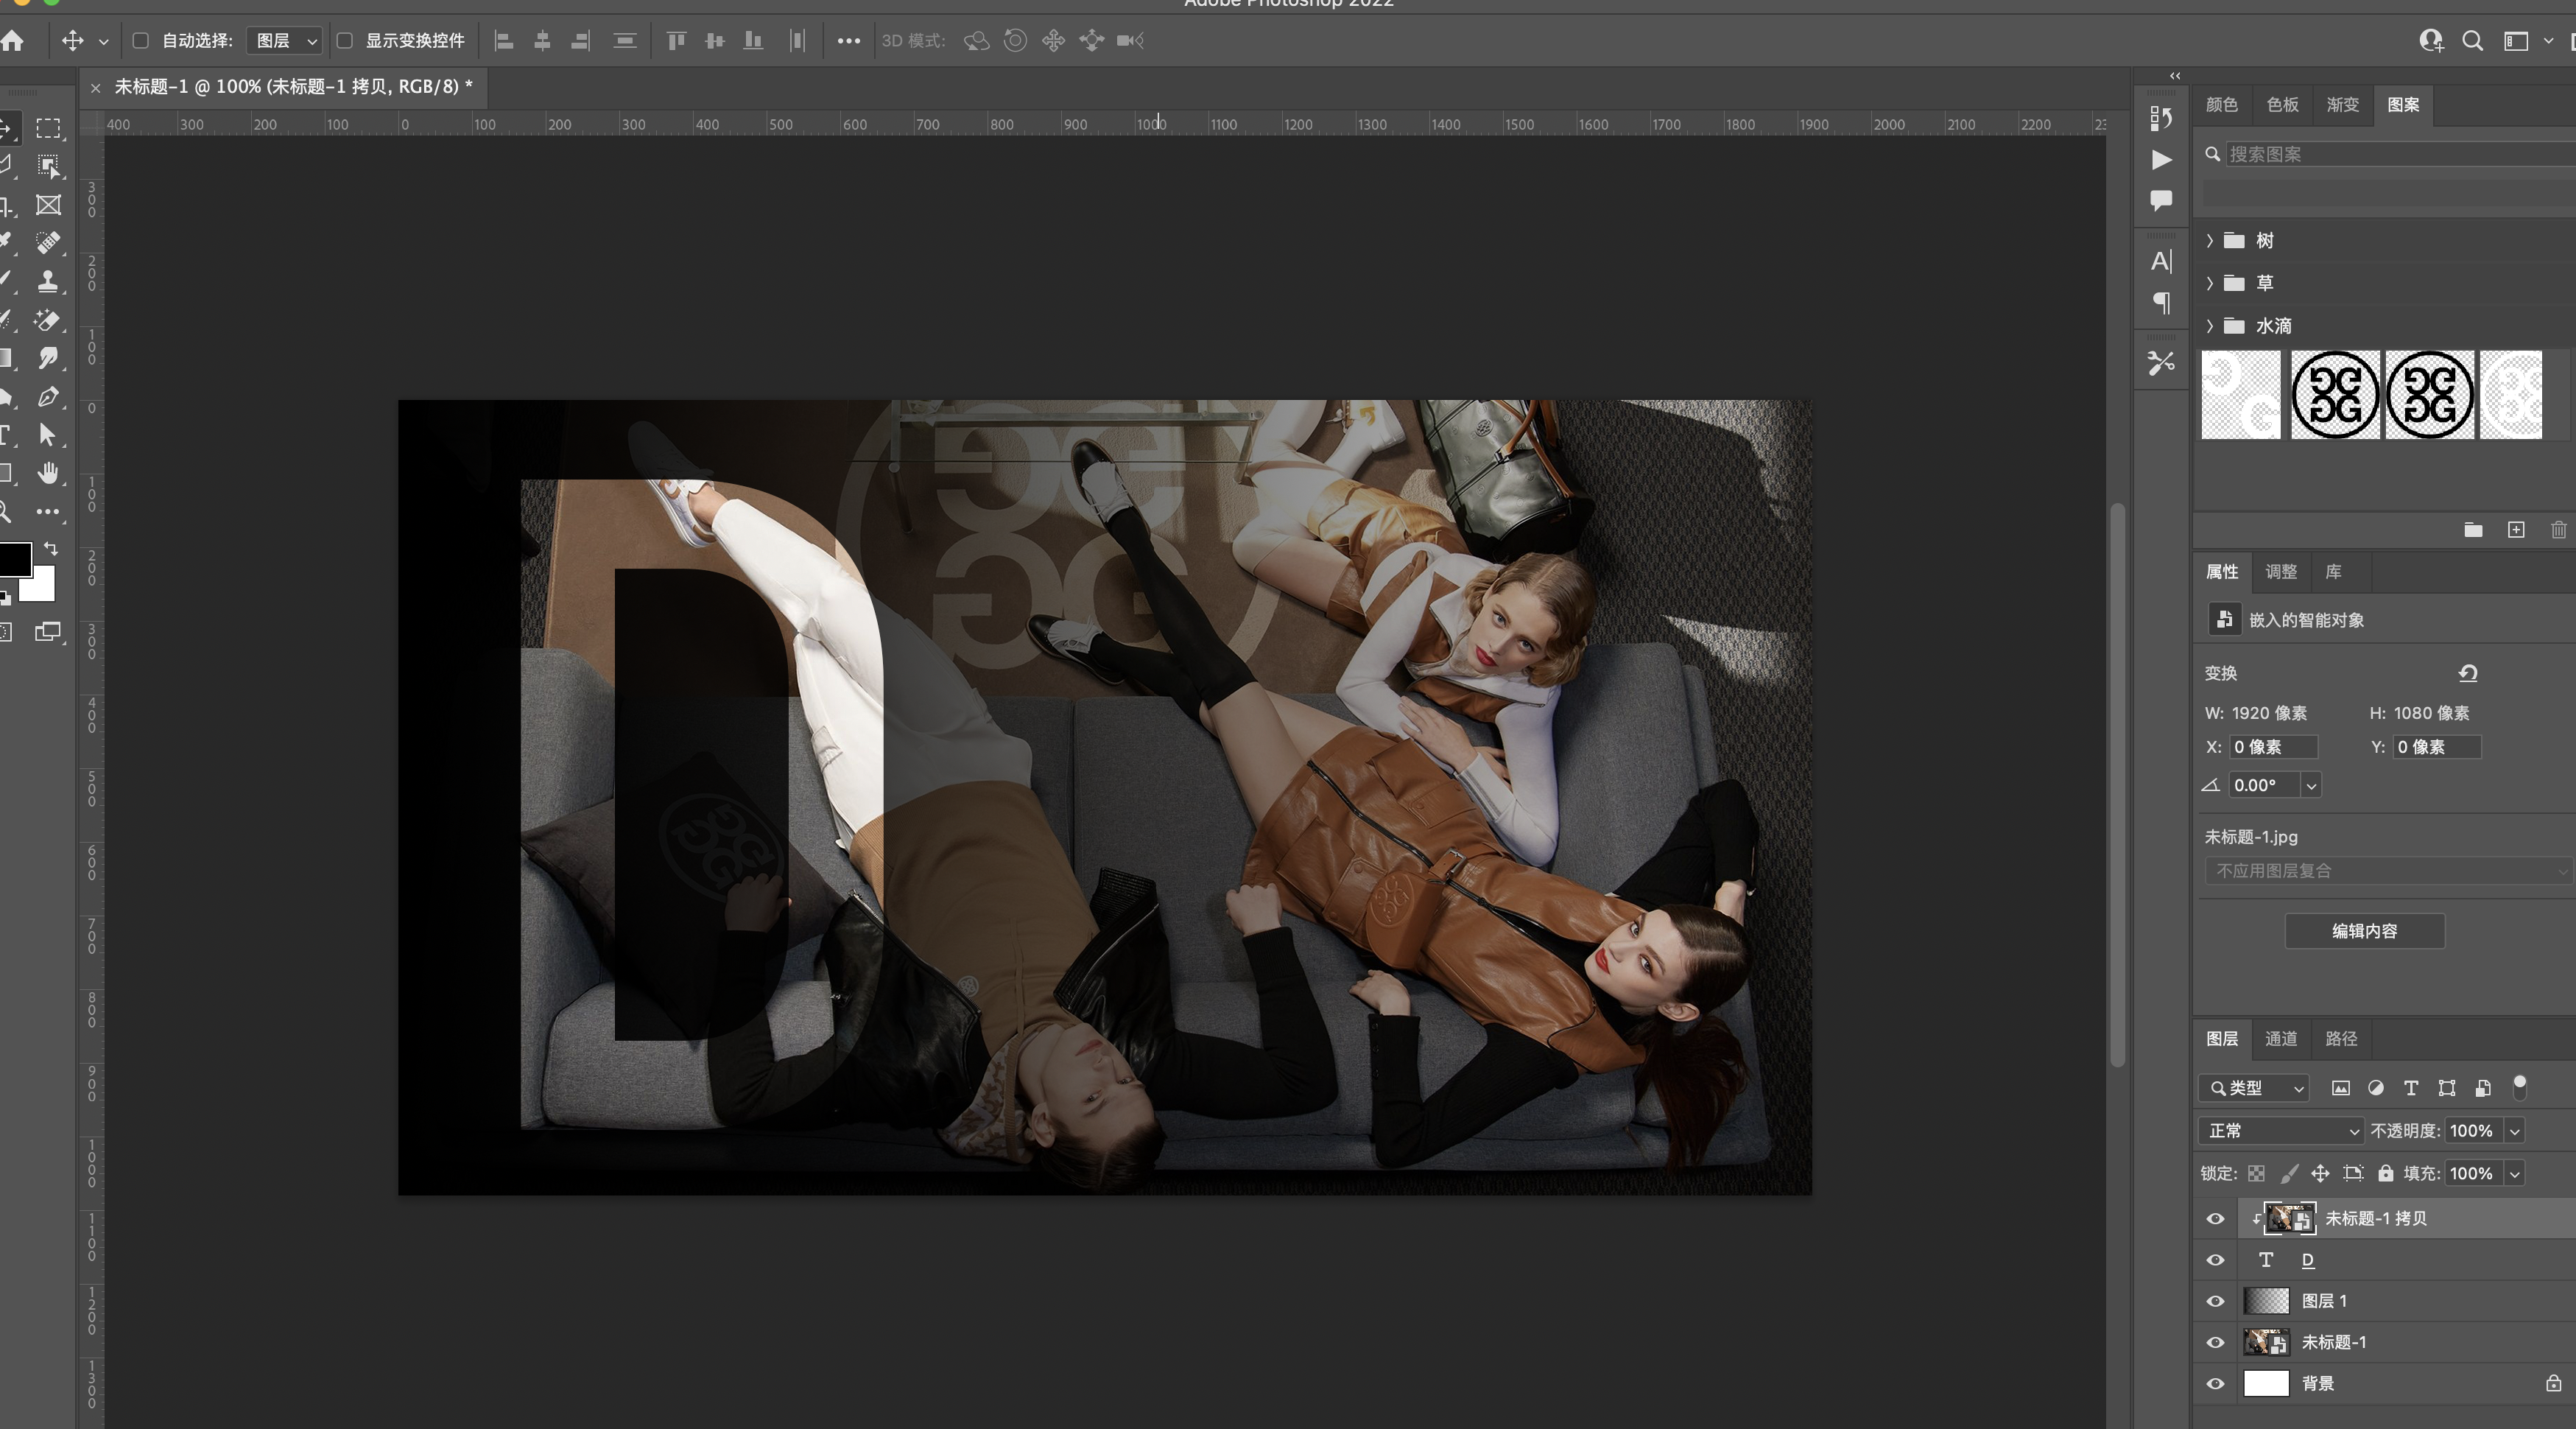Open the blend mode 正常 dropdown

click(2280, 1131)
